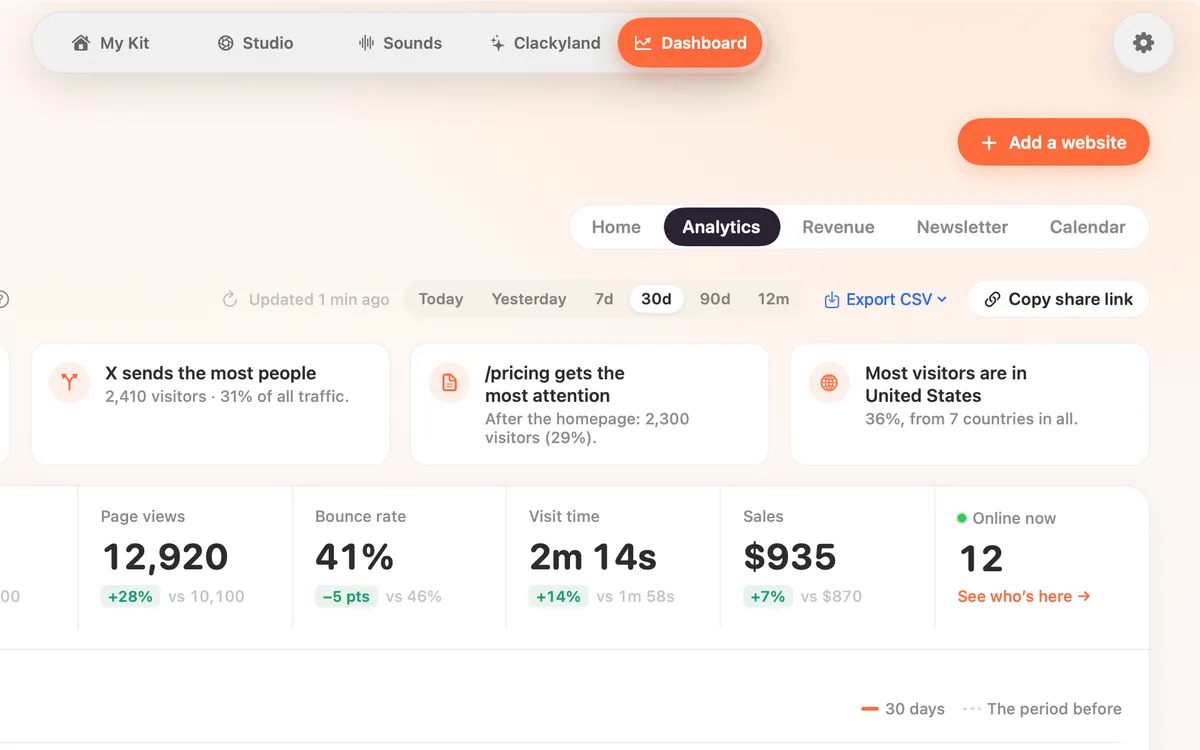
Task: Click the +28% page views badge
Action: coord(131,596)
